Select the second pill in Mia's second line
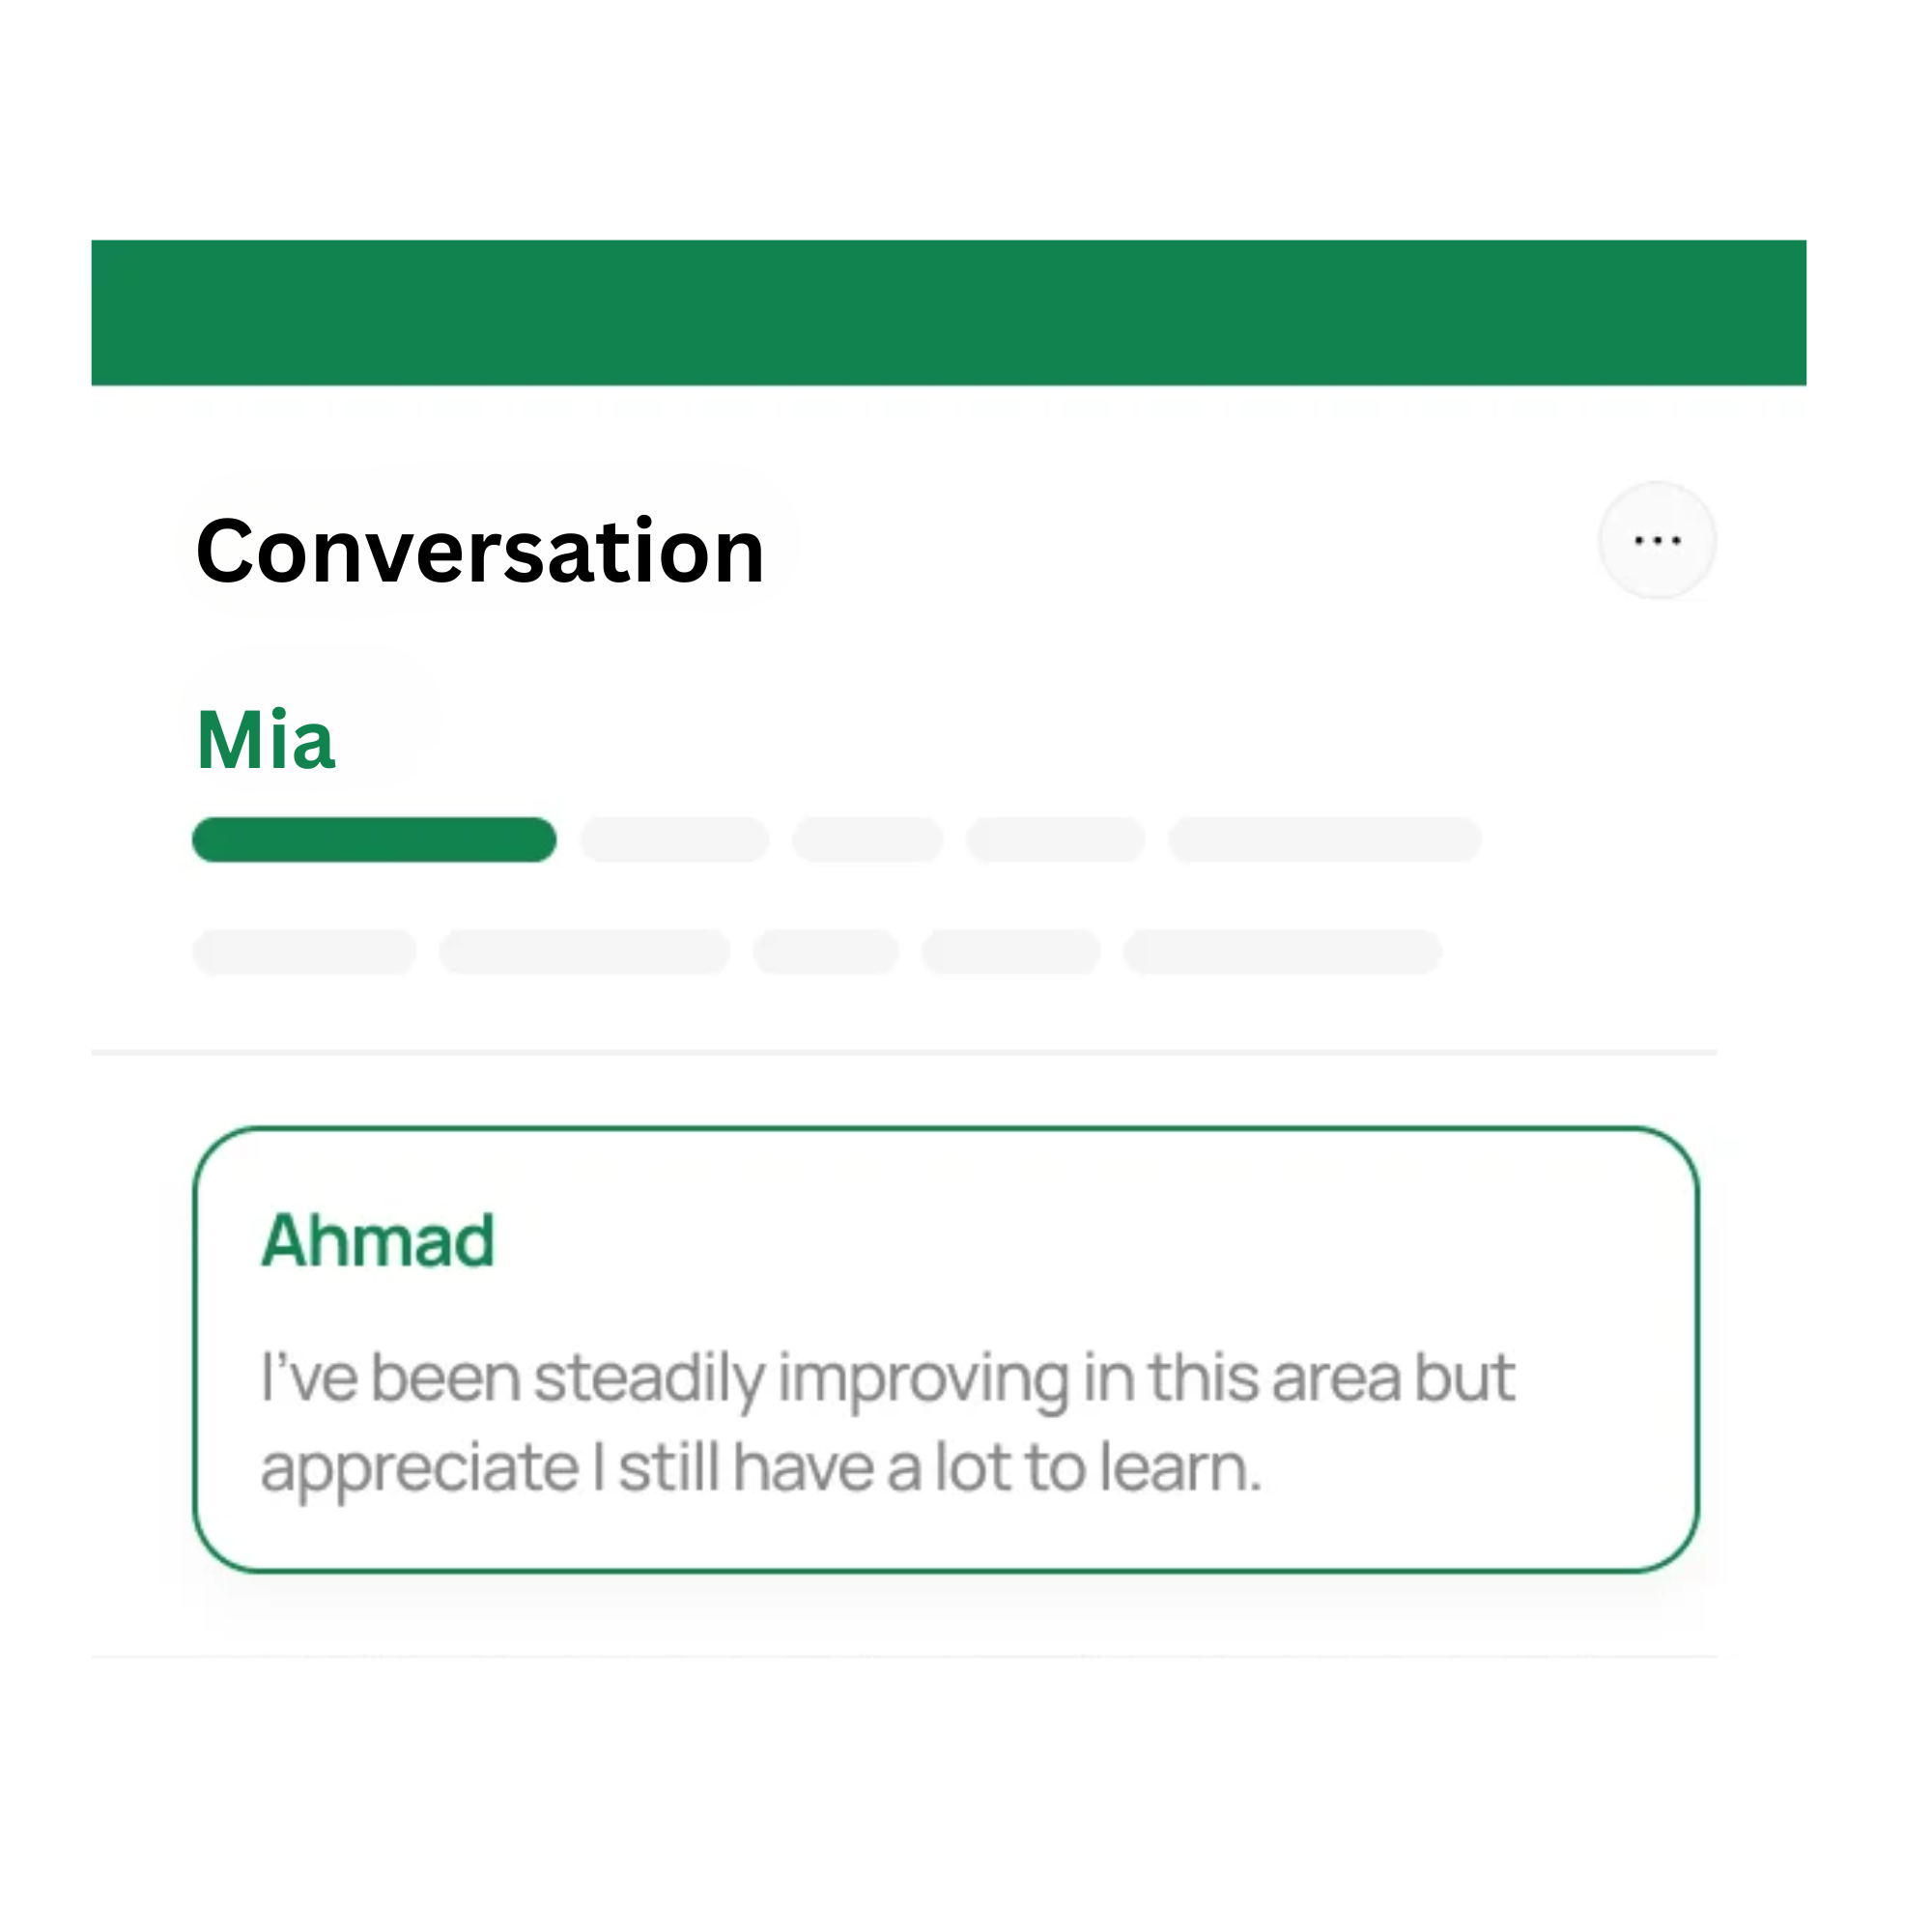The width and height of the screenshot is (1932, 1932). click(584, 951)
